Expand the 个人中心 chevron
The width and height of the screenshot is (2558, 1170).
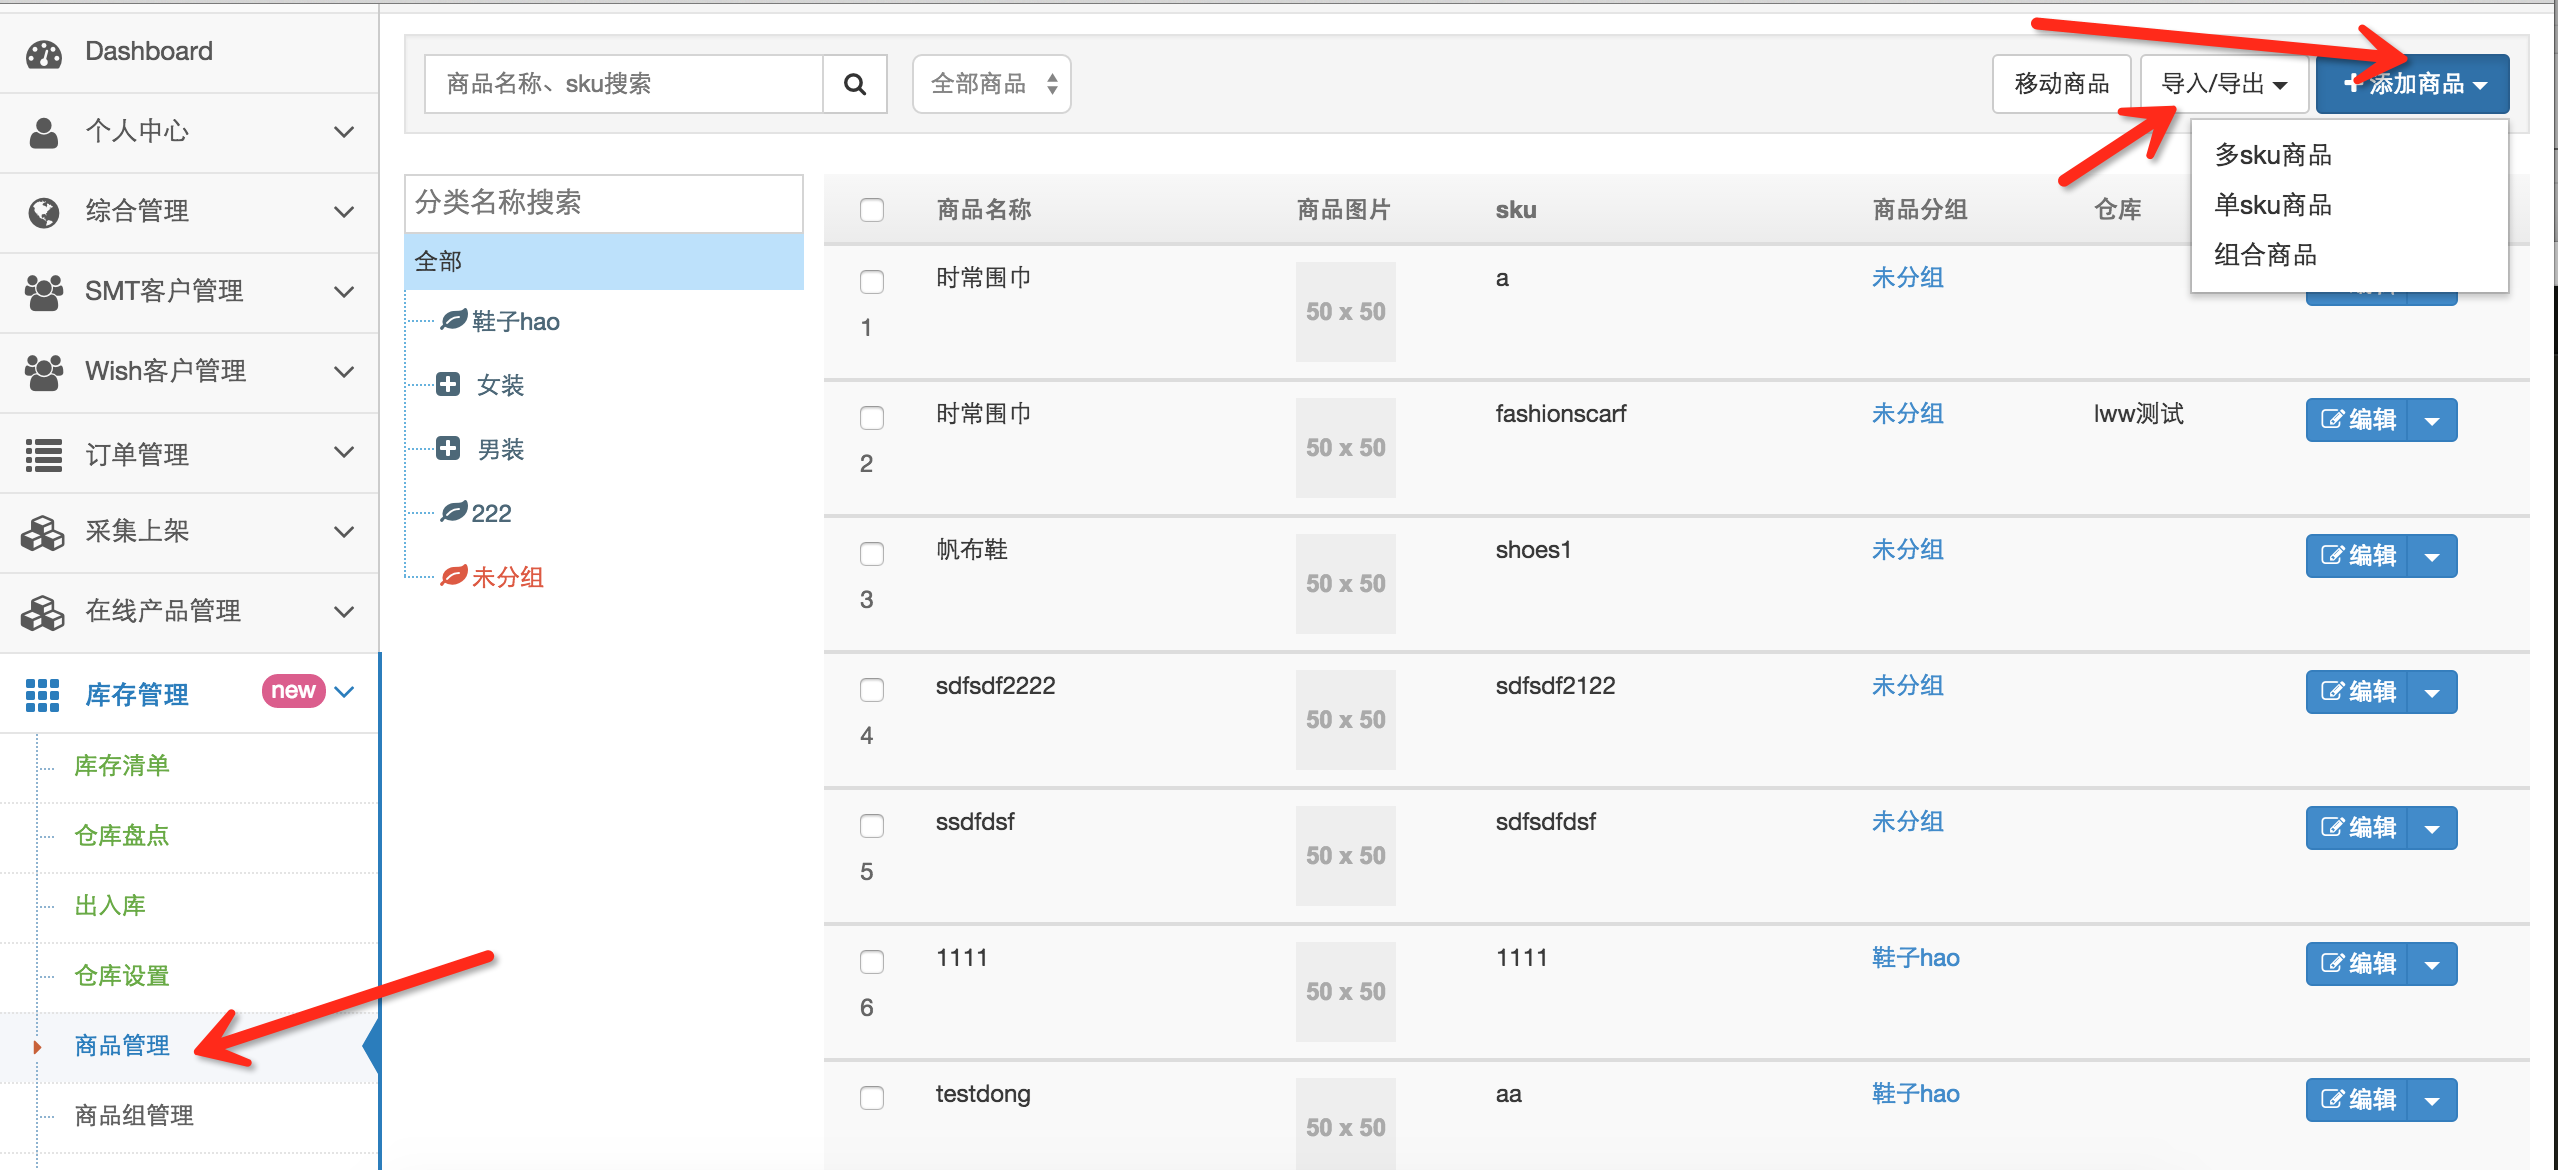(344, 132)
